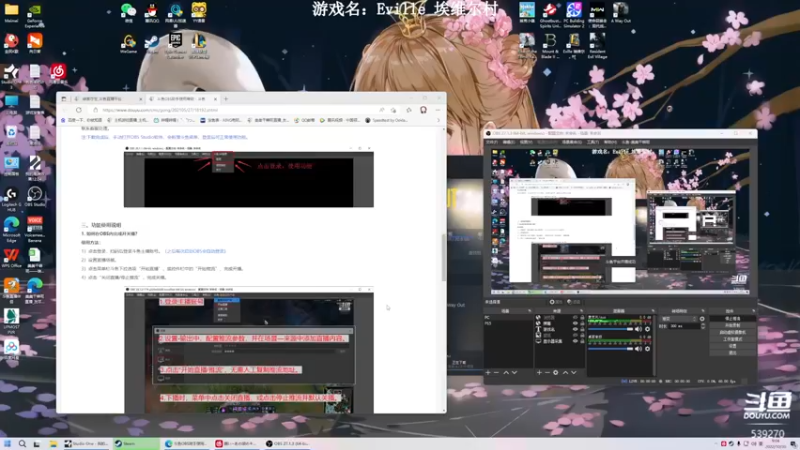Pop out the Controls dock panel
Image resolution: width=800 pixels, height=450 pixels.
pyautogui.click(x=754, y=311)
